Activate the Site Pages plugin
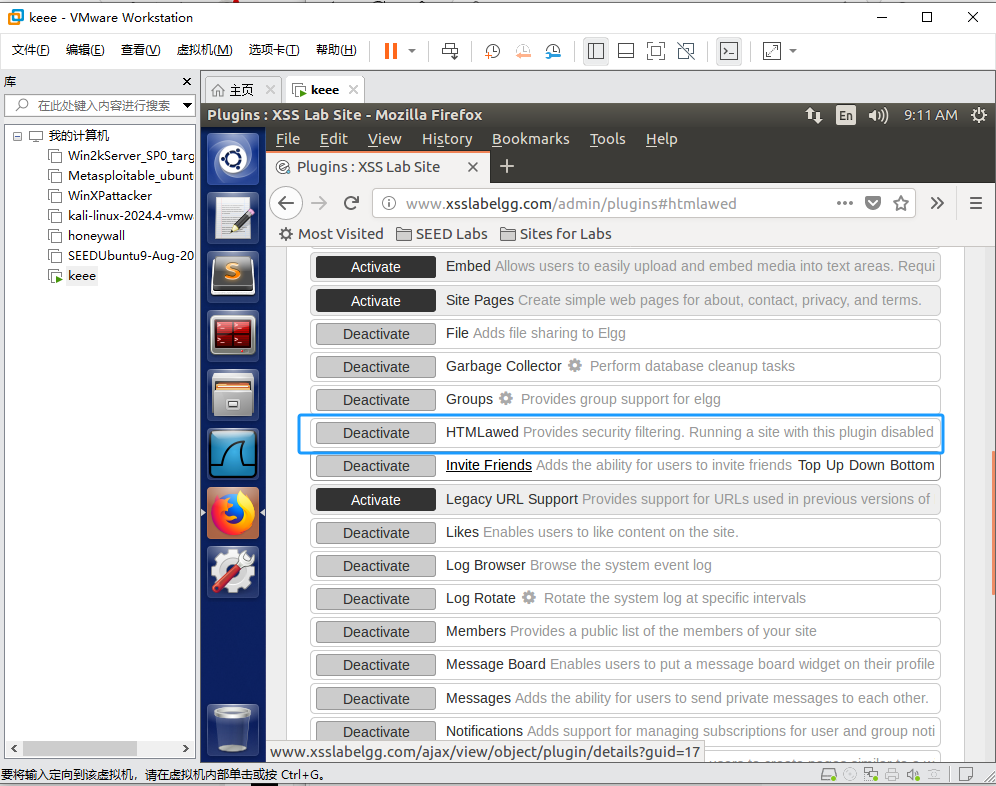 coord(376,301)
